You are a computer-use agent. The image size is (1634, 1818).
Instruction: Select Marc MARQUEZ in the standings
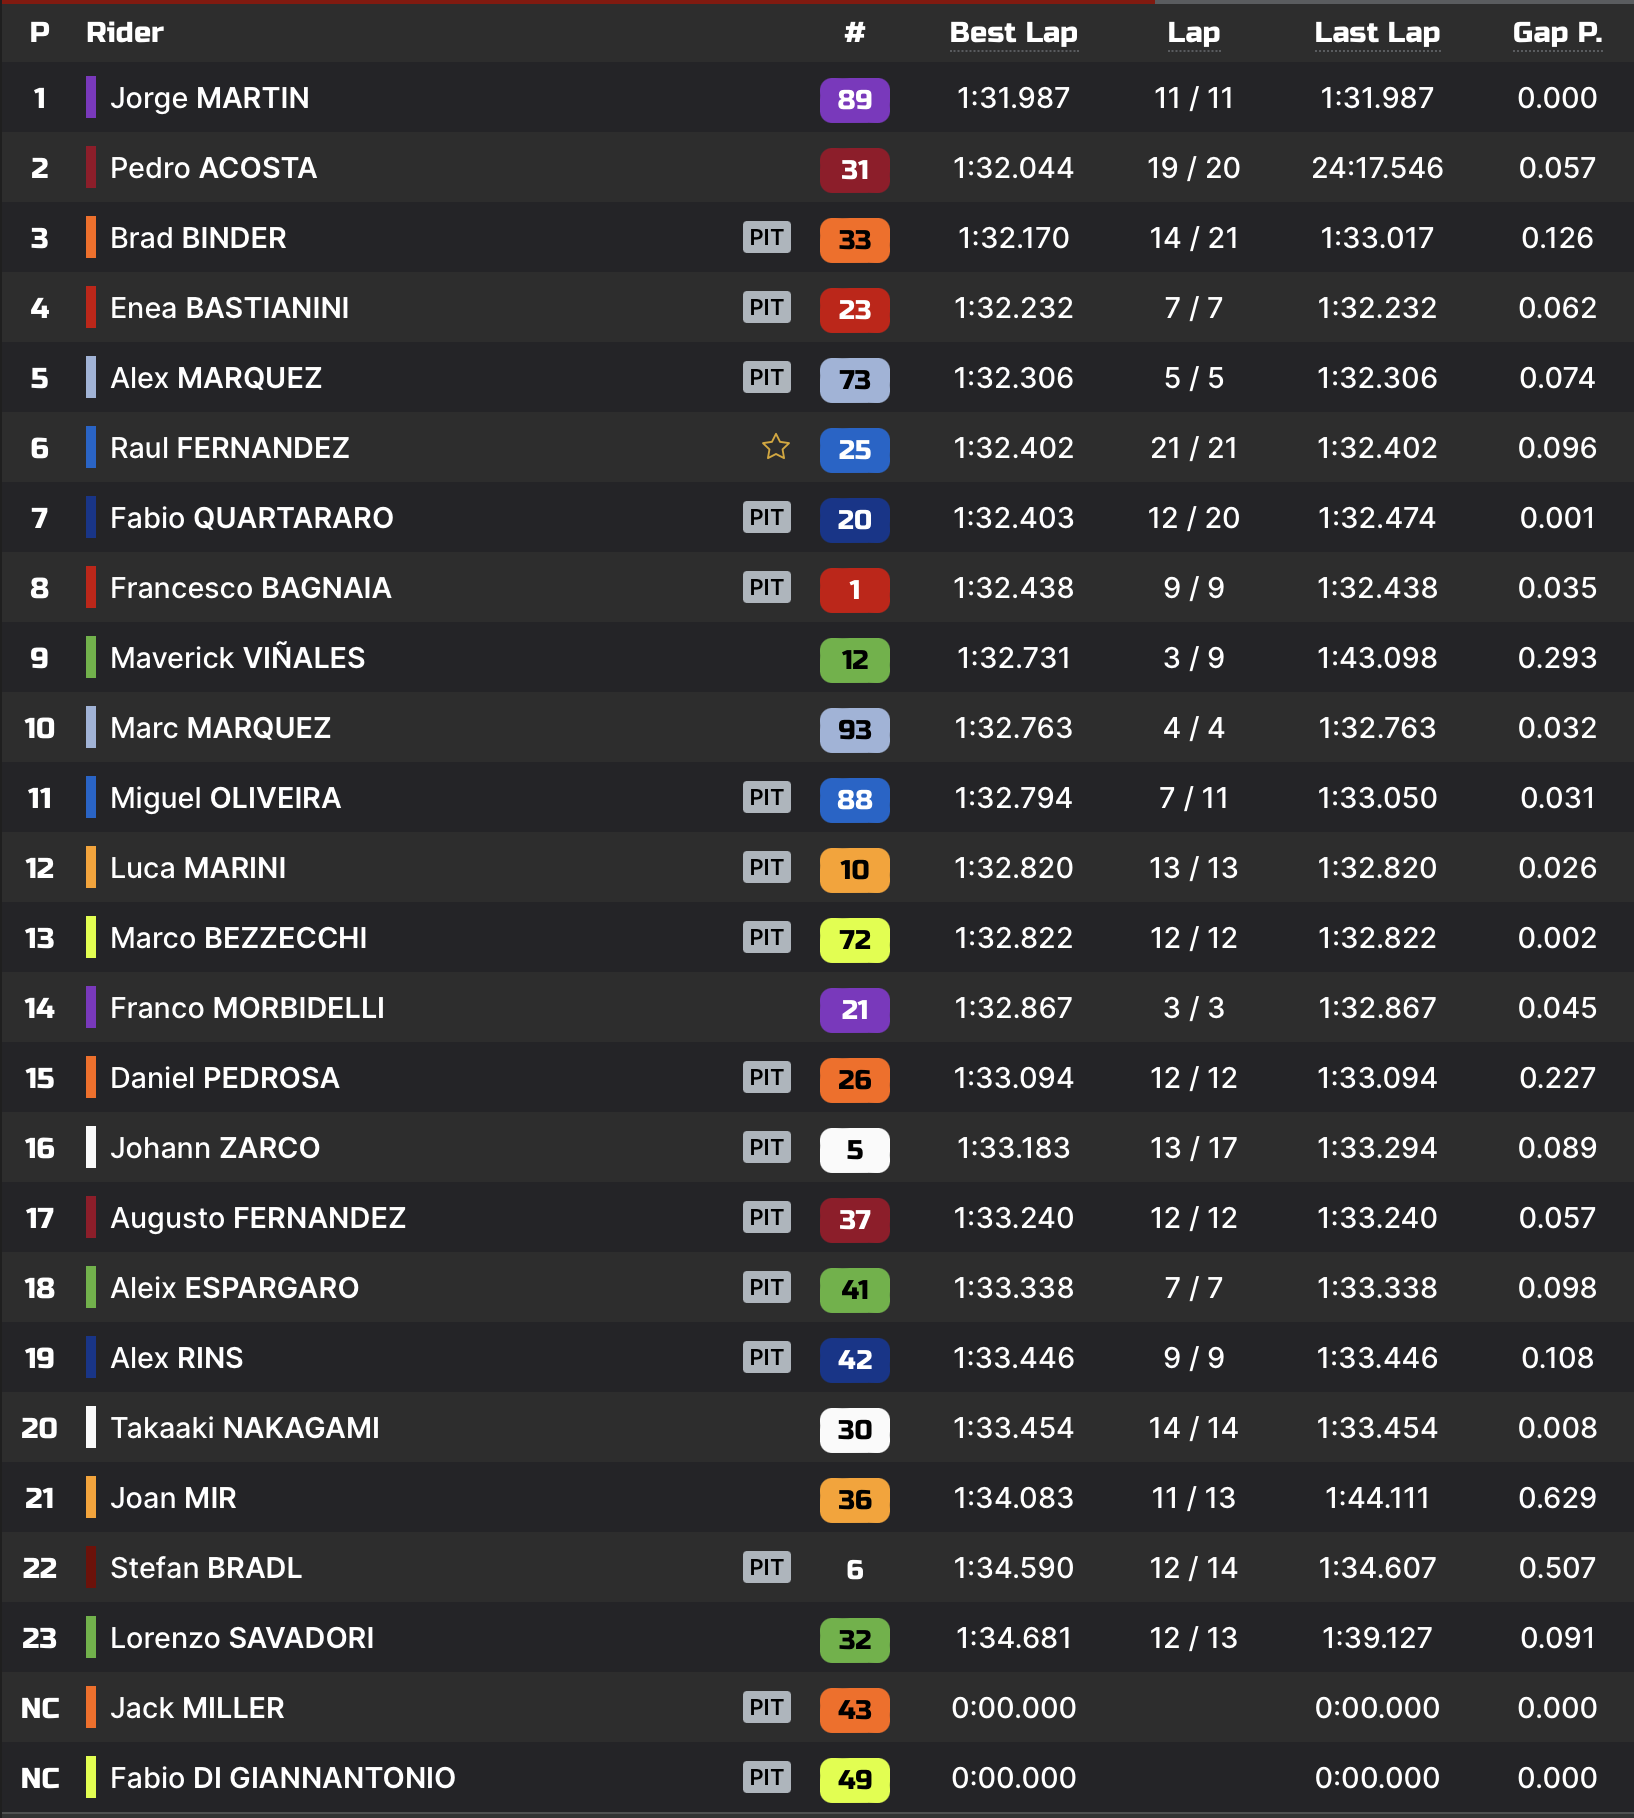pyautogui.click(x=220, y=728)
